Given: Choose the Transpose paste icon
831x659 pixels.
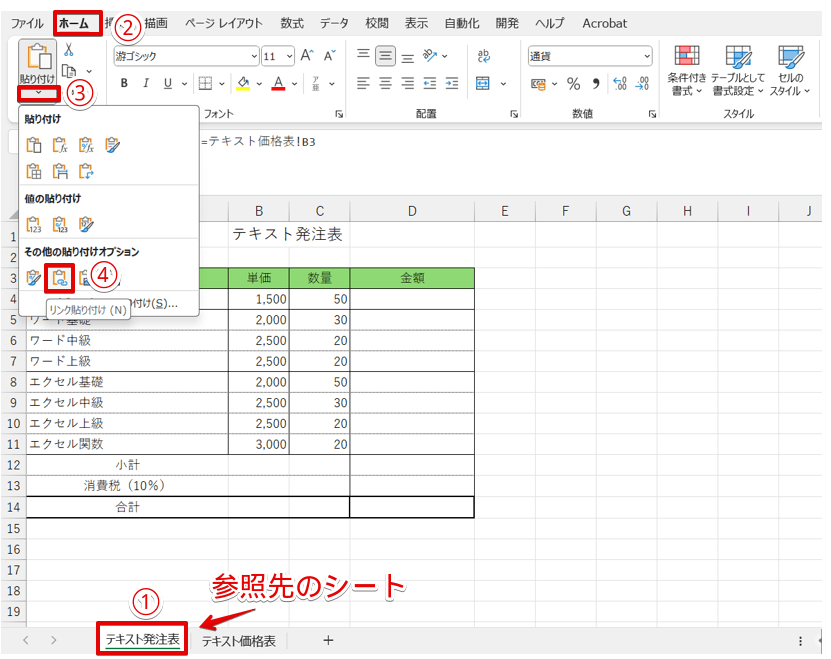Looking at the screenshot, I should click(x=86, y=171).
